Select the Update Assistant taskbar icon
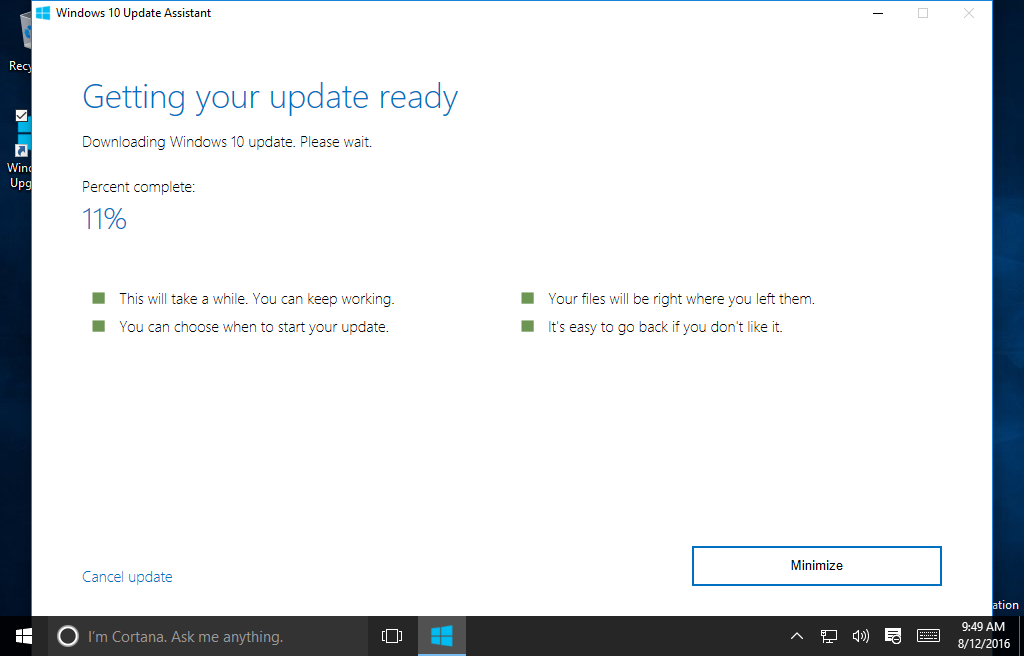1024x656 pixels. pos(441,636)
